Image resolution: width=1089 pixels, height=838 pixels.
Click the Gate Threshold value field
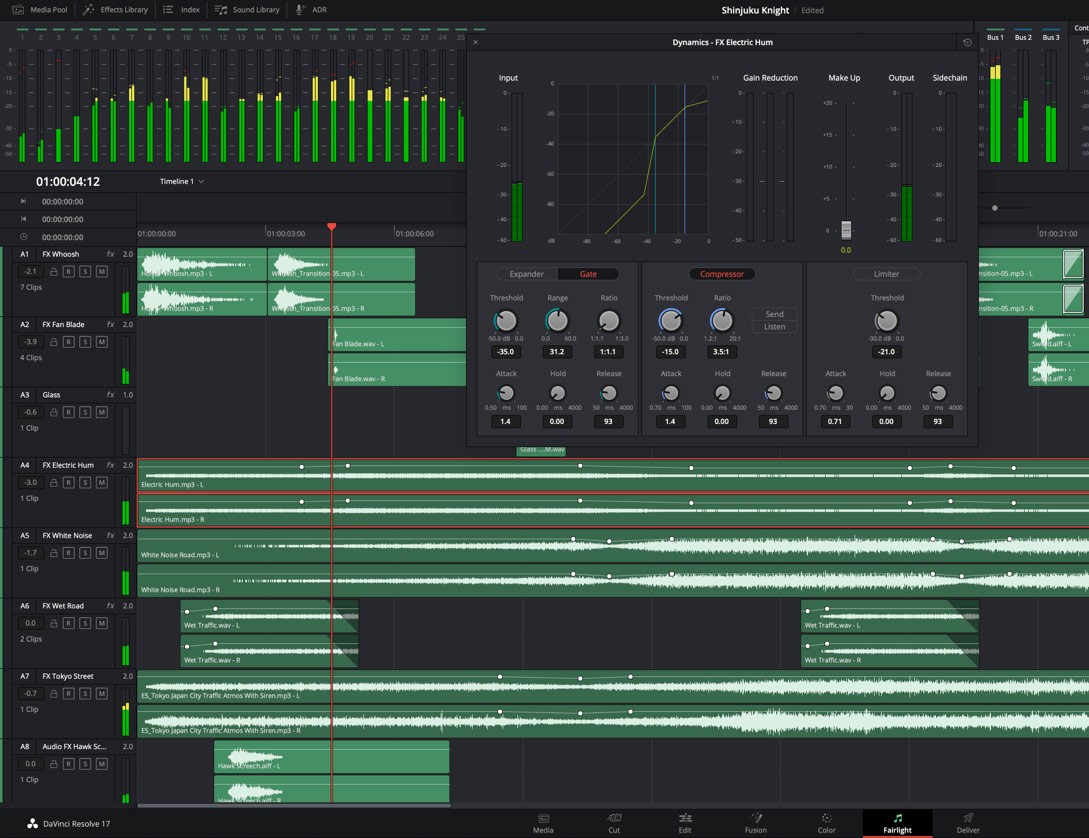pyautogui.click(x=506, y=352)
